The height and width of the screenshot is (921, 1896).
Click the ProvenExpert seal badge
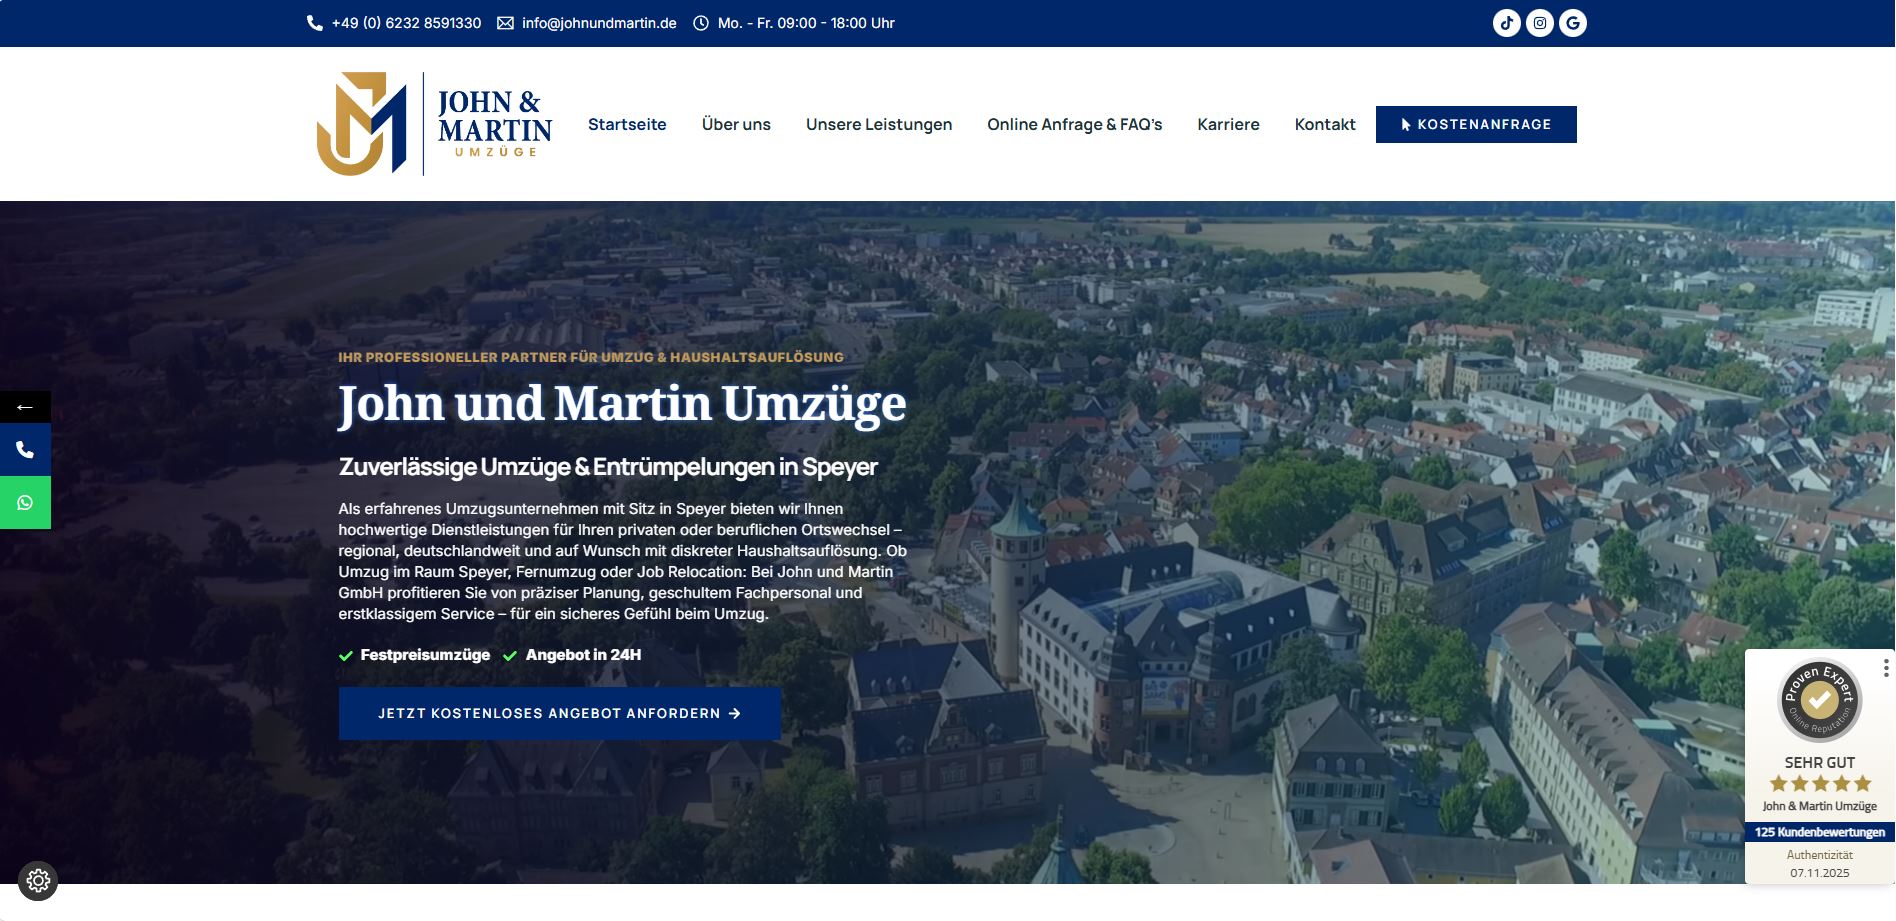(1820, 700)
